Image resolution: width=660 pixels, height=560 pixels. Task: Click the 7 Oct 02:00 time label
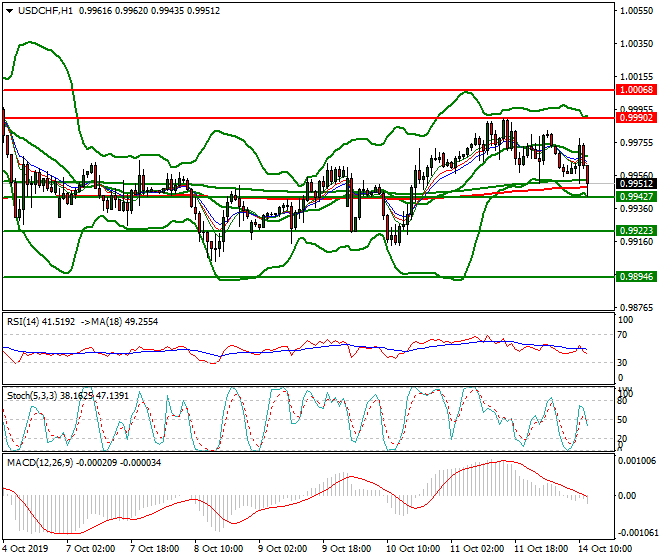coord(90,549)
